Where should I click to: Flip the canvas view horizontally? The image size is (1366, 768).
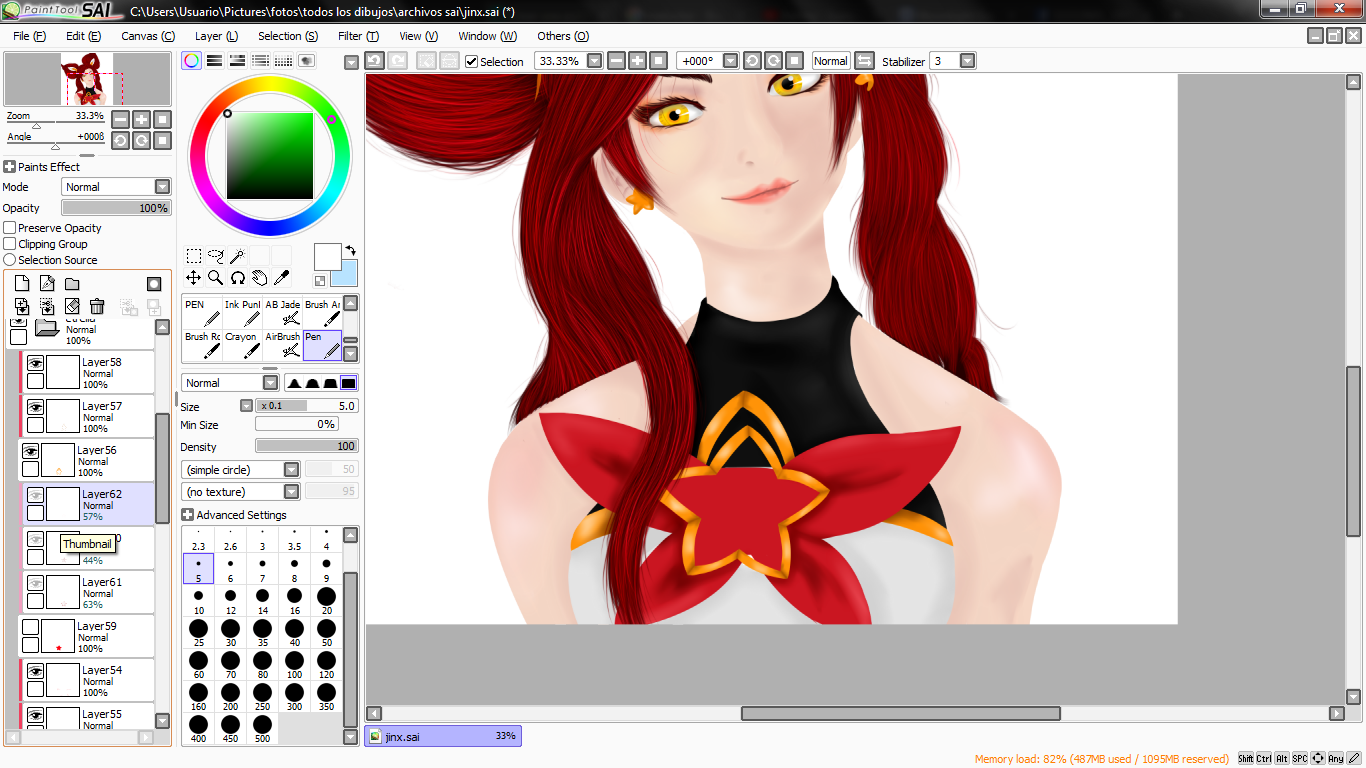(x=865, y=61)
